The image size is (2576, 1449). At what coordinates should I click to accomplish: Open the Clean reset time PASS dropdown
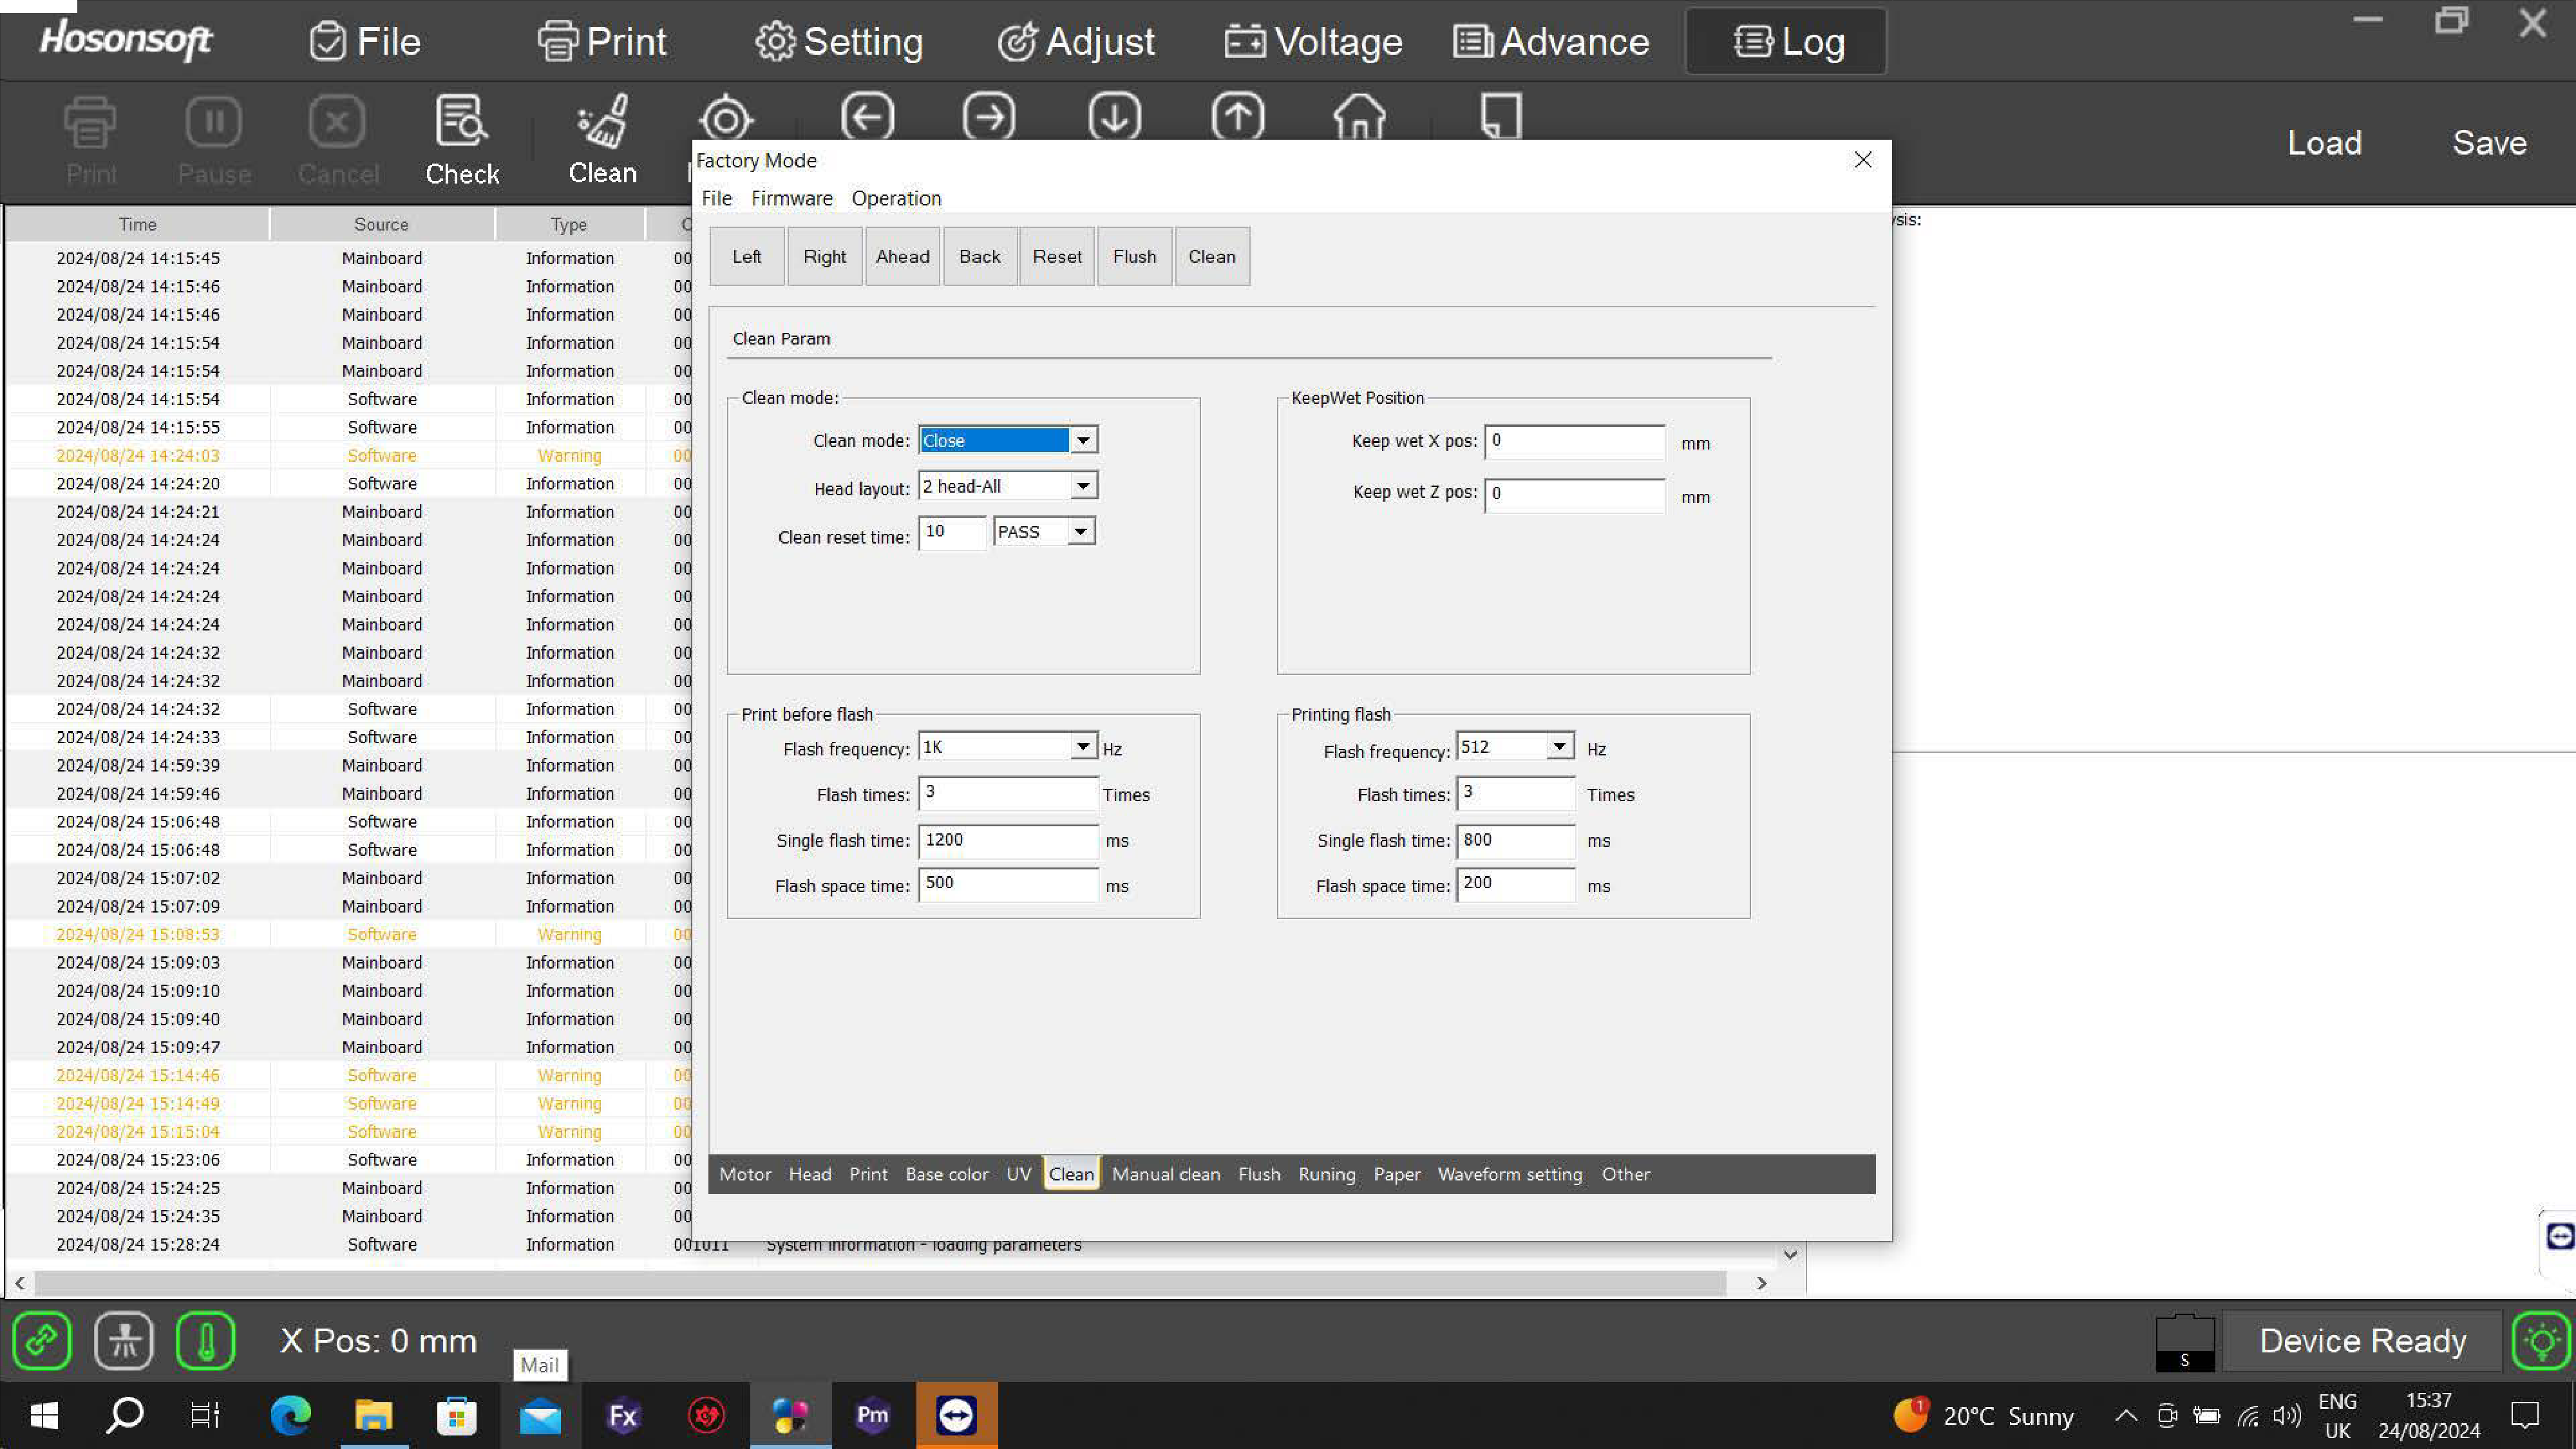click(x=1080, y=532)
